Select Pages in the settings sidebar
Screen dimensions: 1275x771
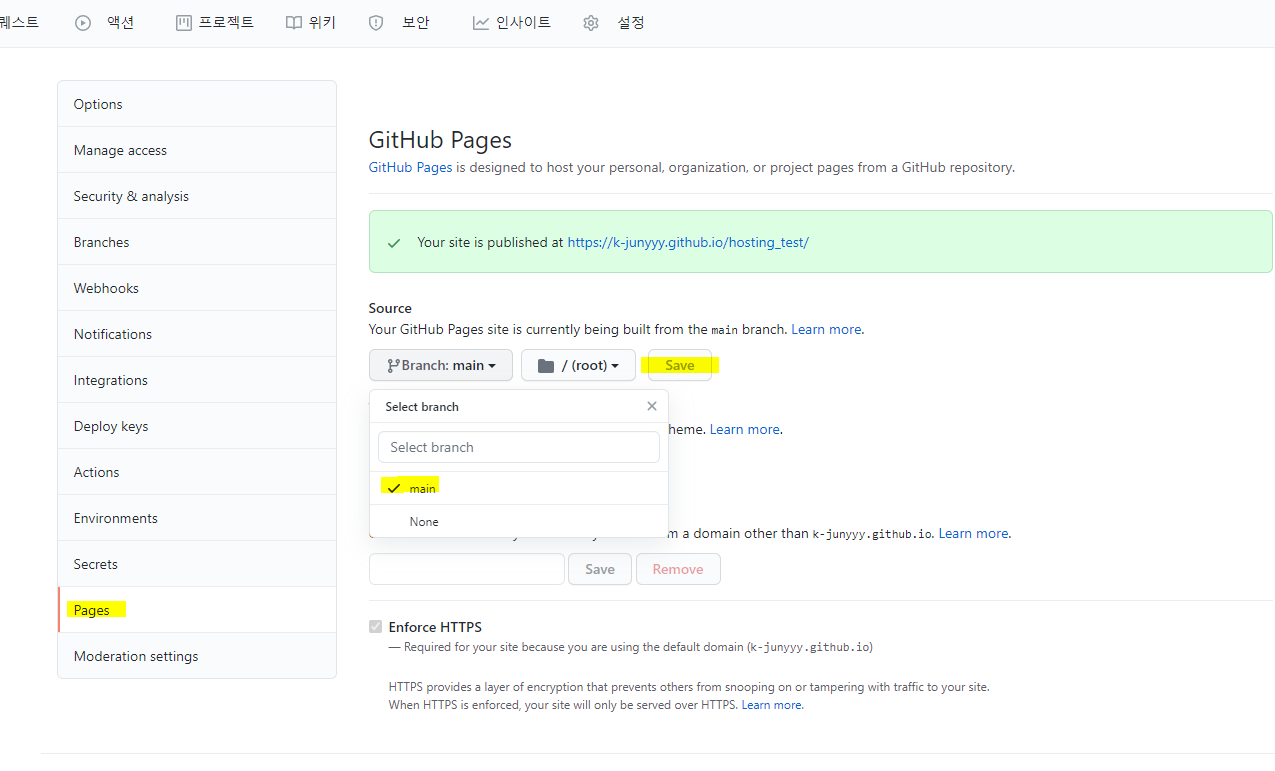(197, 610)
